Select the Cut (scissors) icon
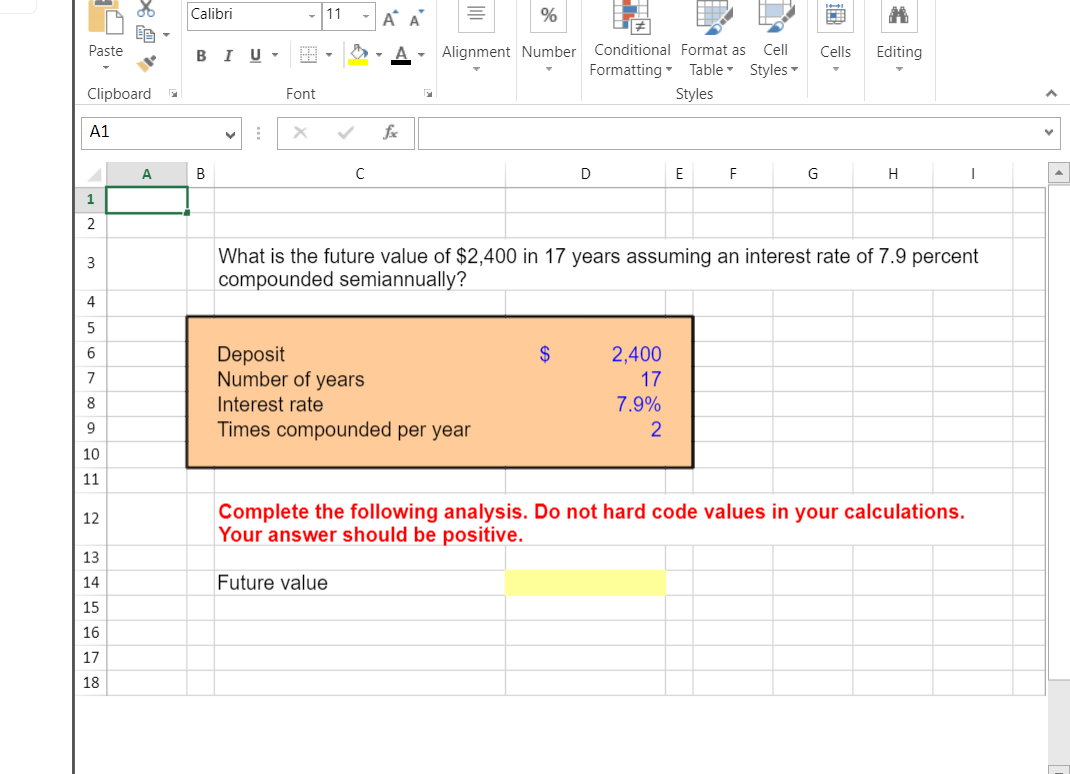 pos(147,9)
